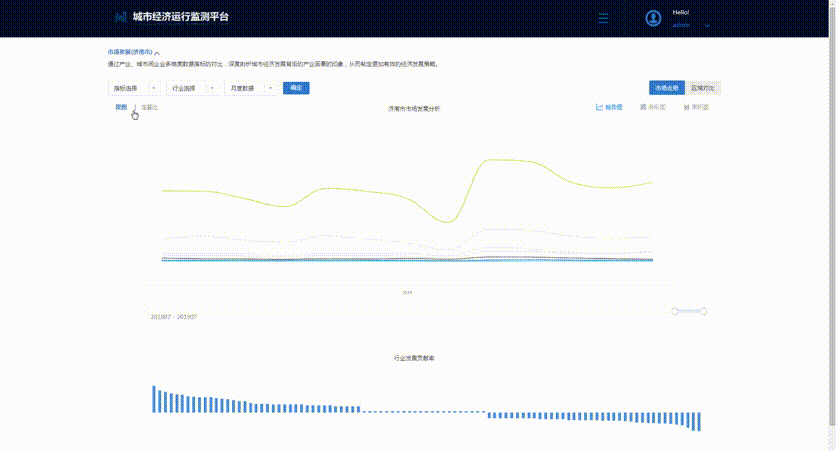Open the 月度数据 dropdown
This screenshot has width=836, height=450.
251,88
